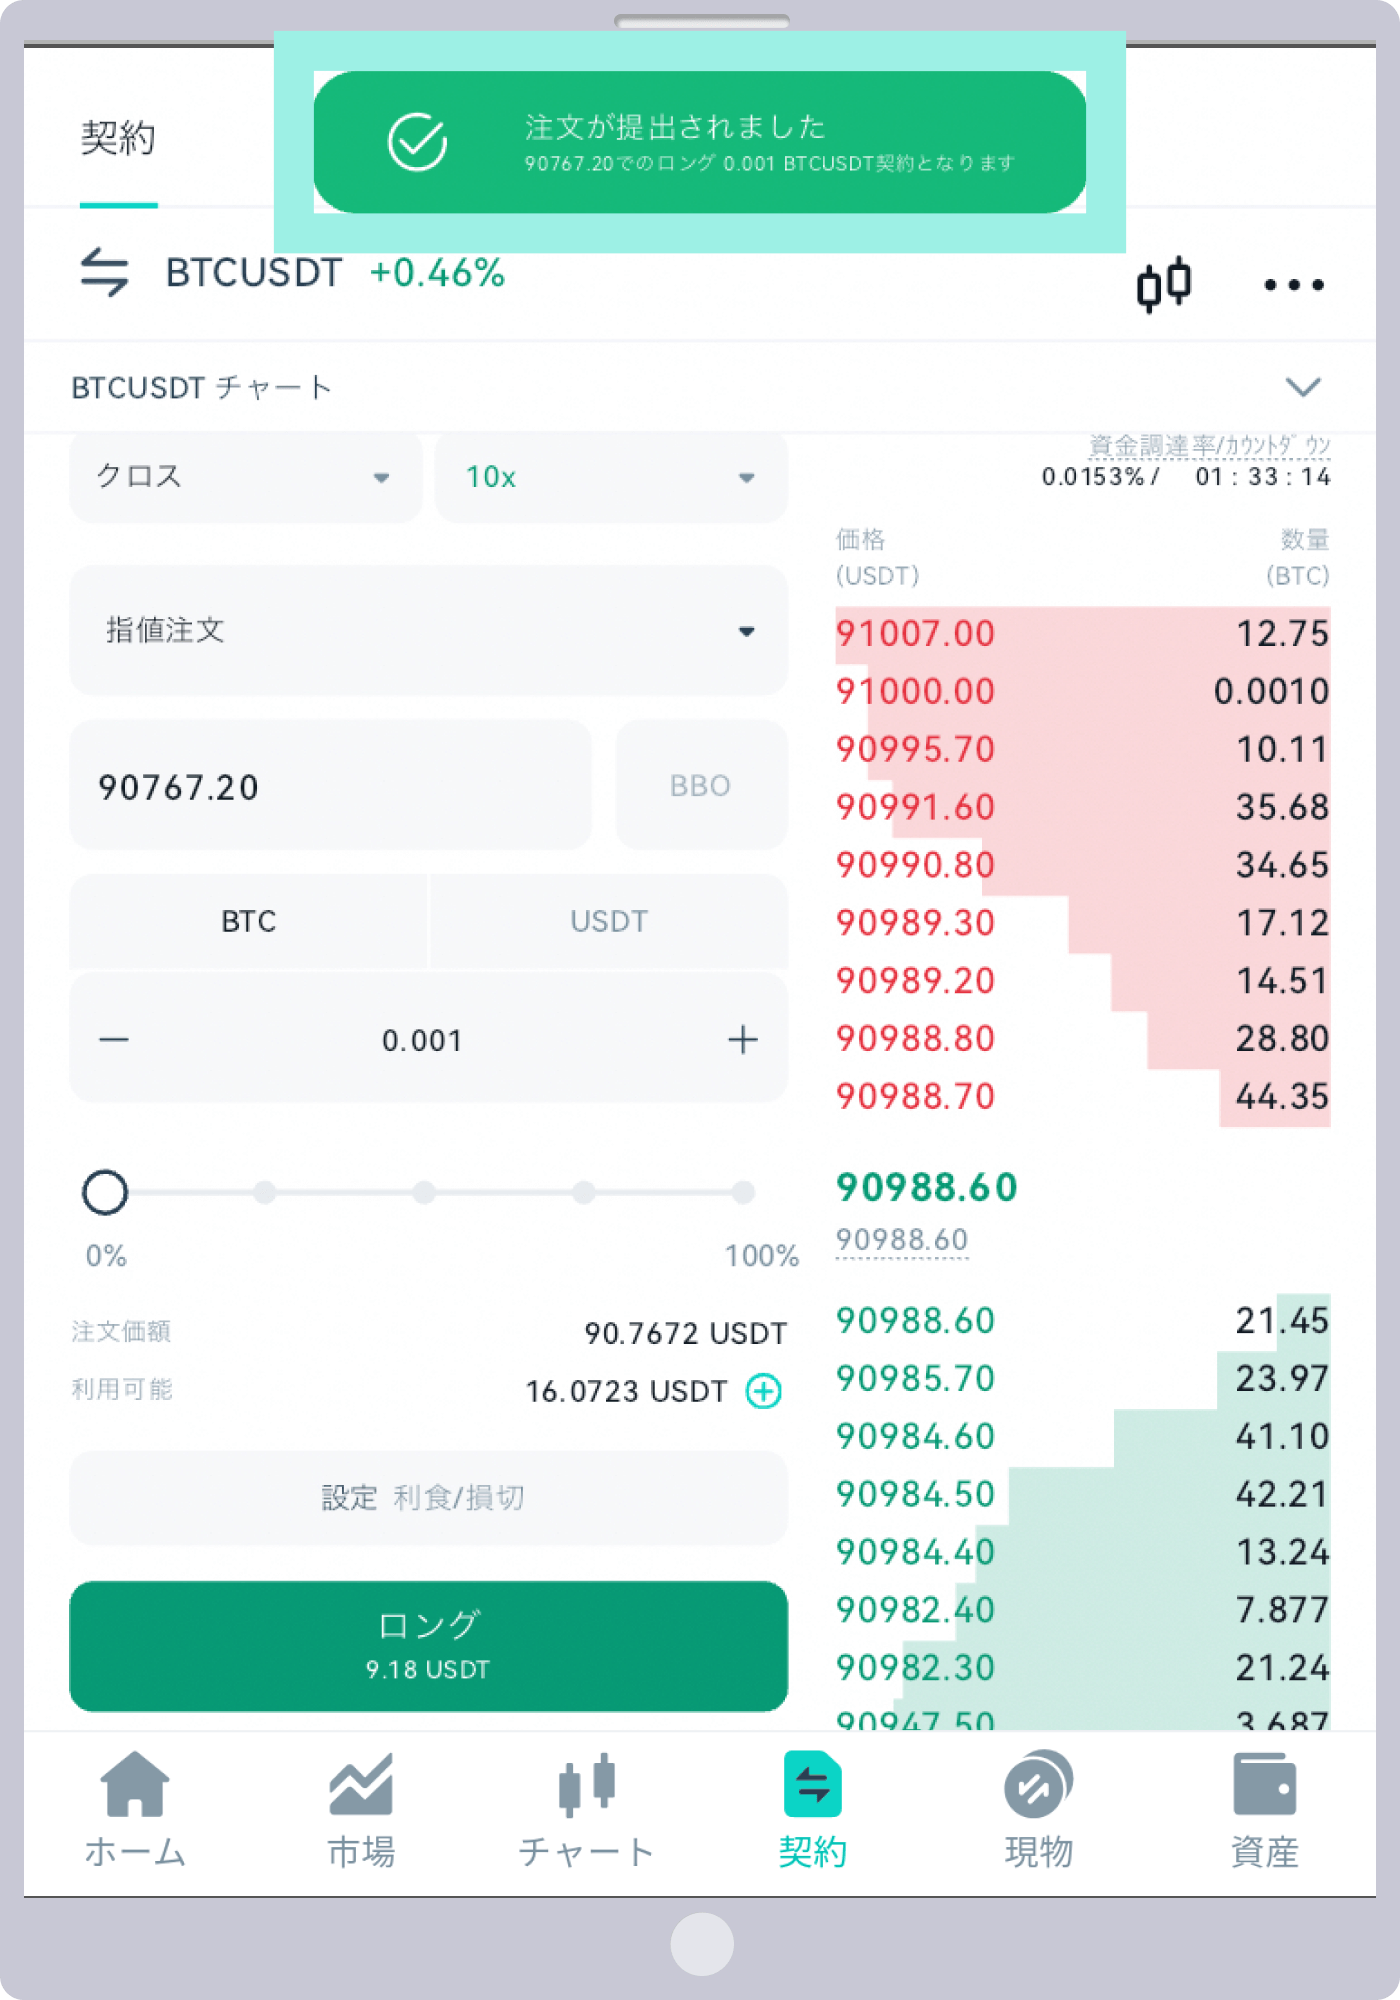Open the 10x leverage dropdown
Viewport: 1400px width, 2000px height.
(x=611, y=477)
